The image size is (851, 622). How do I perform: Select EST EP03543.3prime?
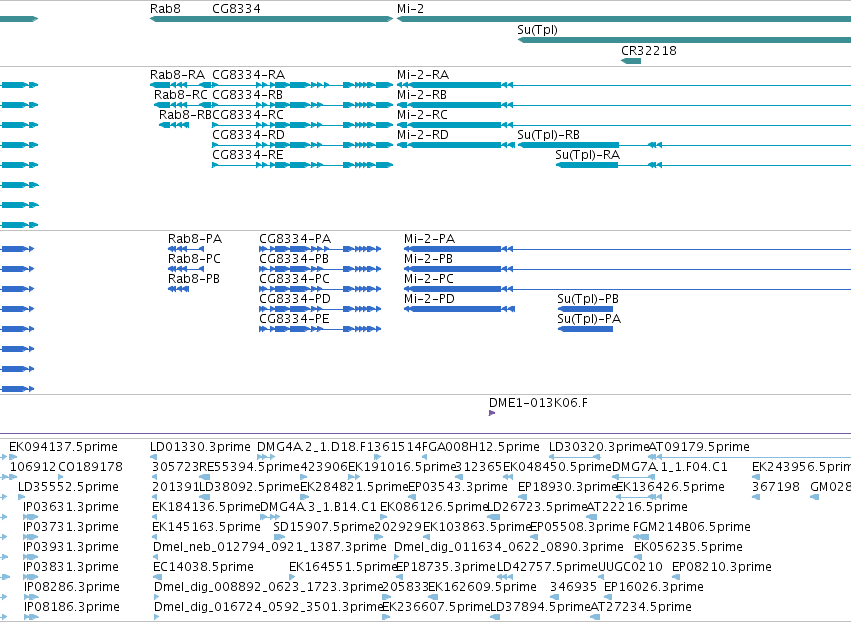458,487
